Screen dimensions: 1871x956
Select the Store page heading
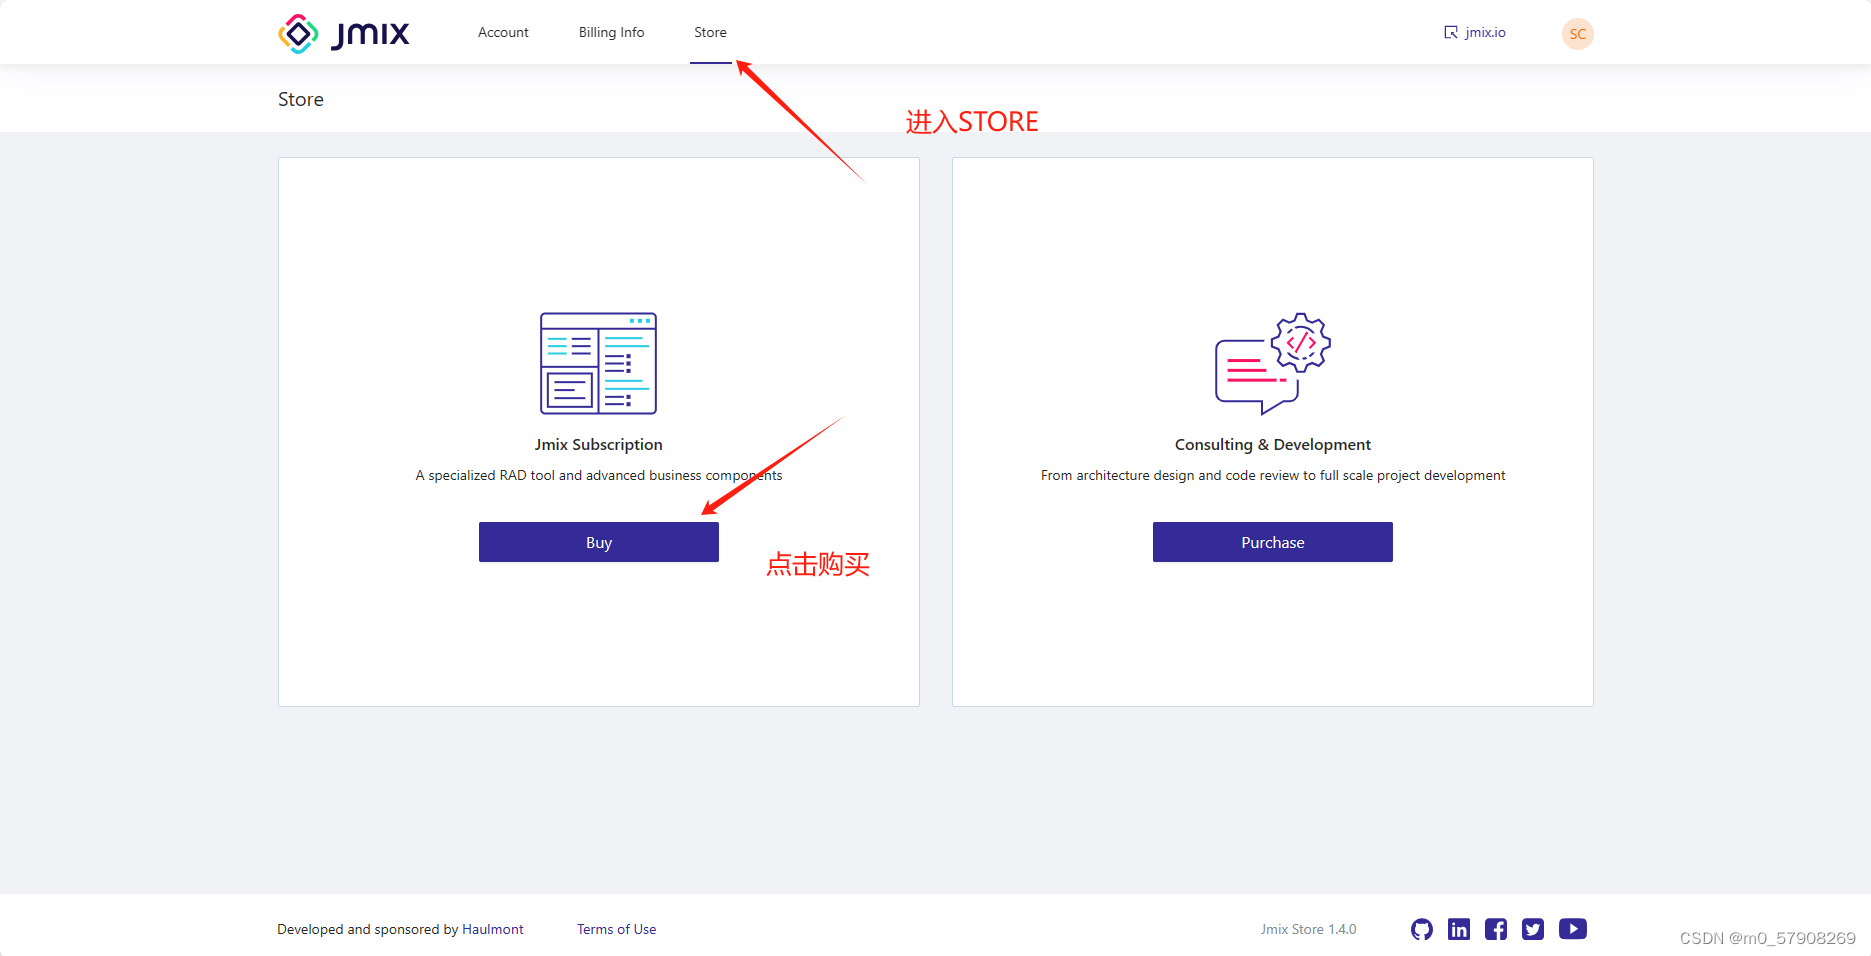coord(300,98)
